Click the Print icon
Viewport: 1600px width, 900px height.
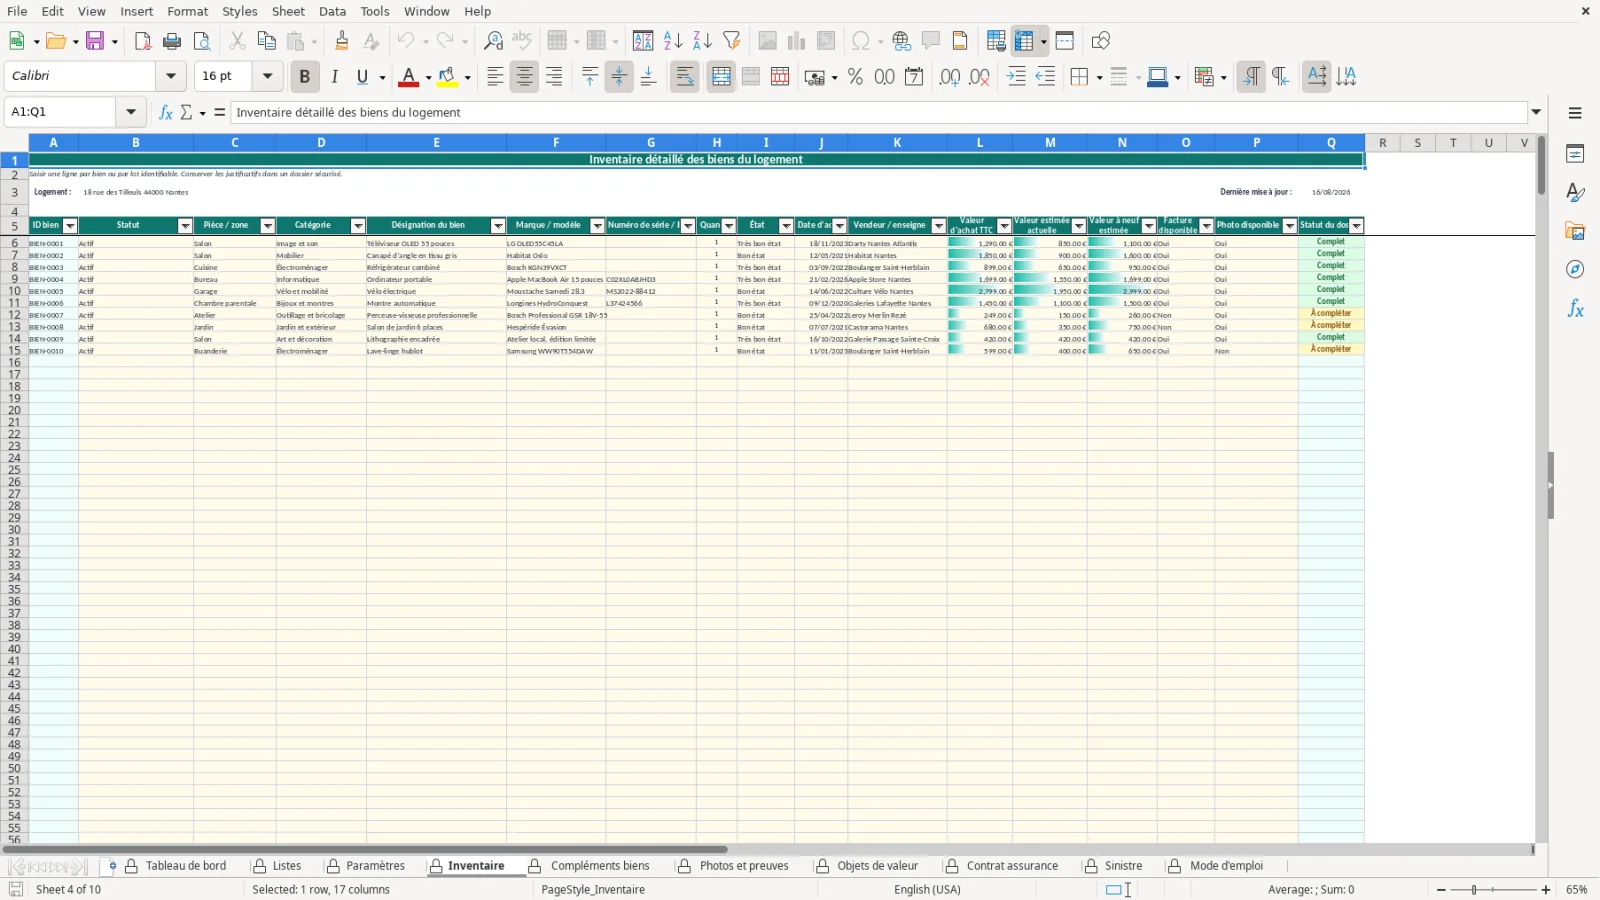172,41
